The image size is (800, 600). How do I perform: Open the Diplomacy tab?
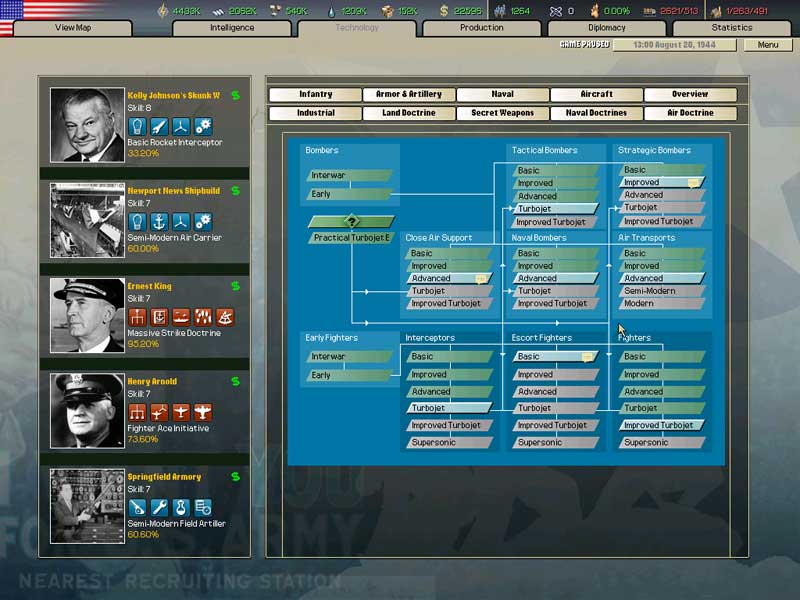[x=607, y=28]
